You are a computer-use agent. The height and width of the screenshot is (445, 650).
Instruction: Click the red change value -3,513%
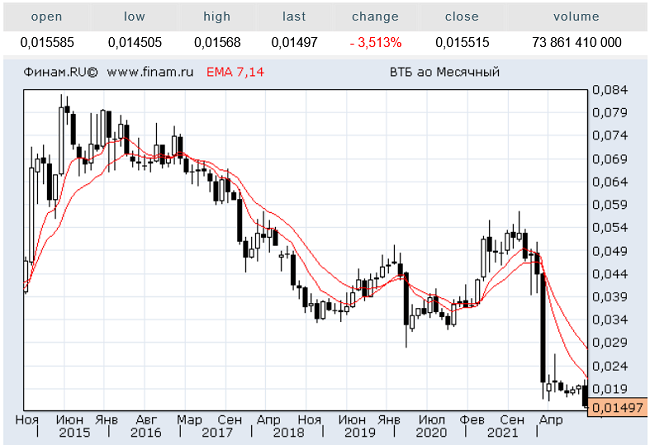pos(376,42)
